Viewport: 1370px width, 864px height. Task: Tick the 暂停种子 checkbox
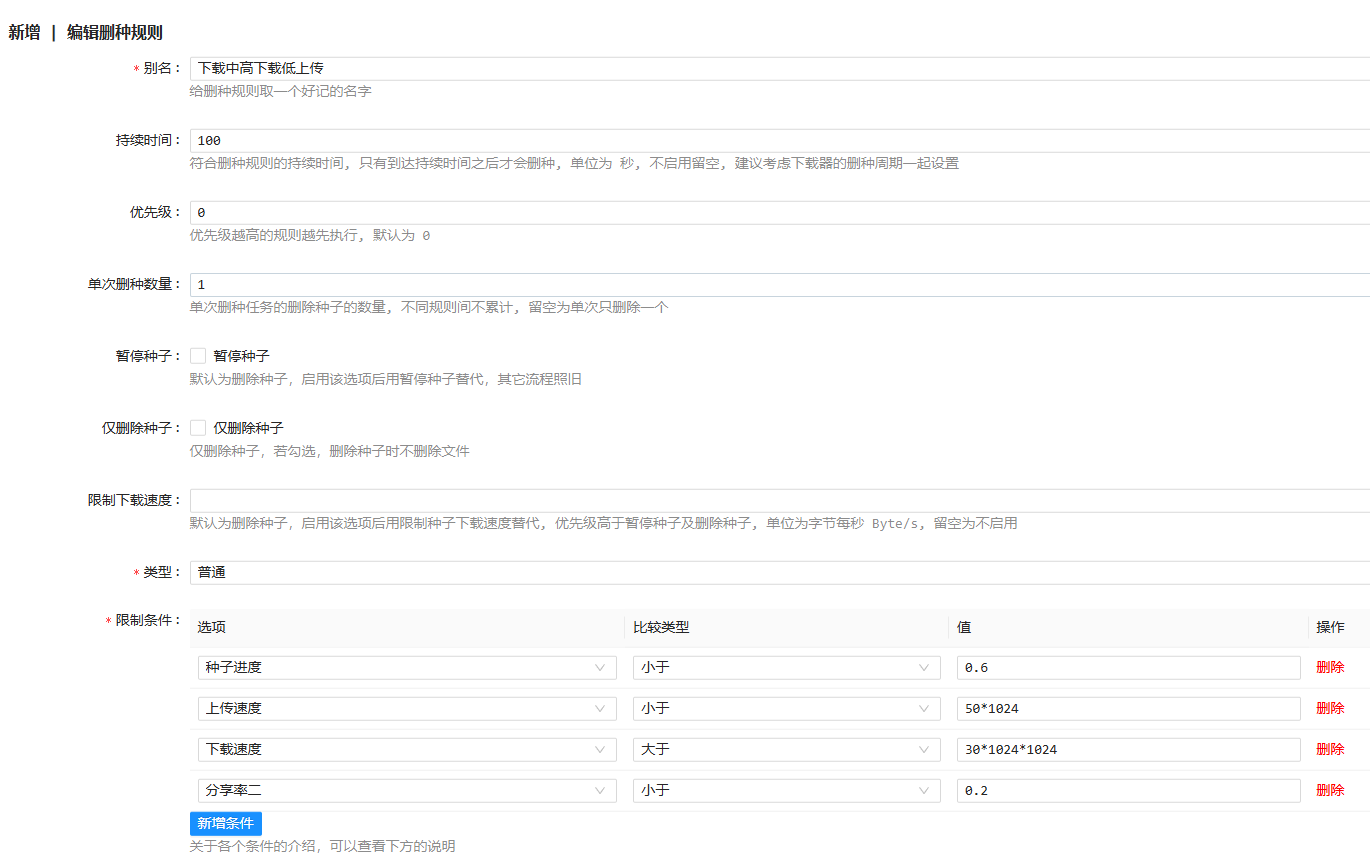[198, 356]
